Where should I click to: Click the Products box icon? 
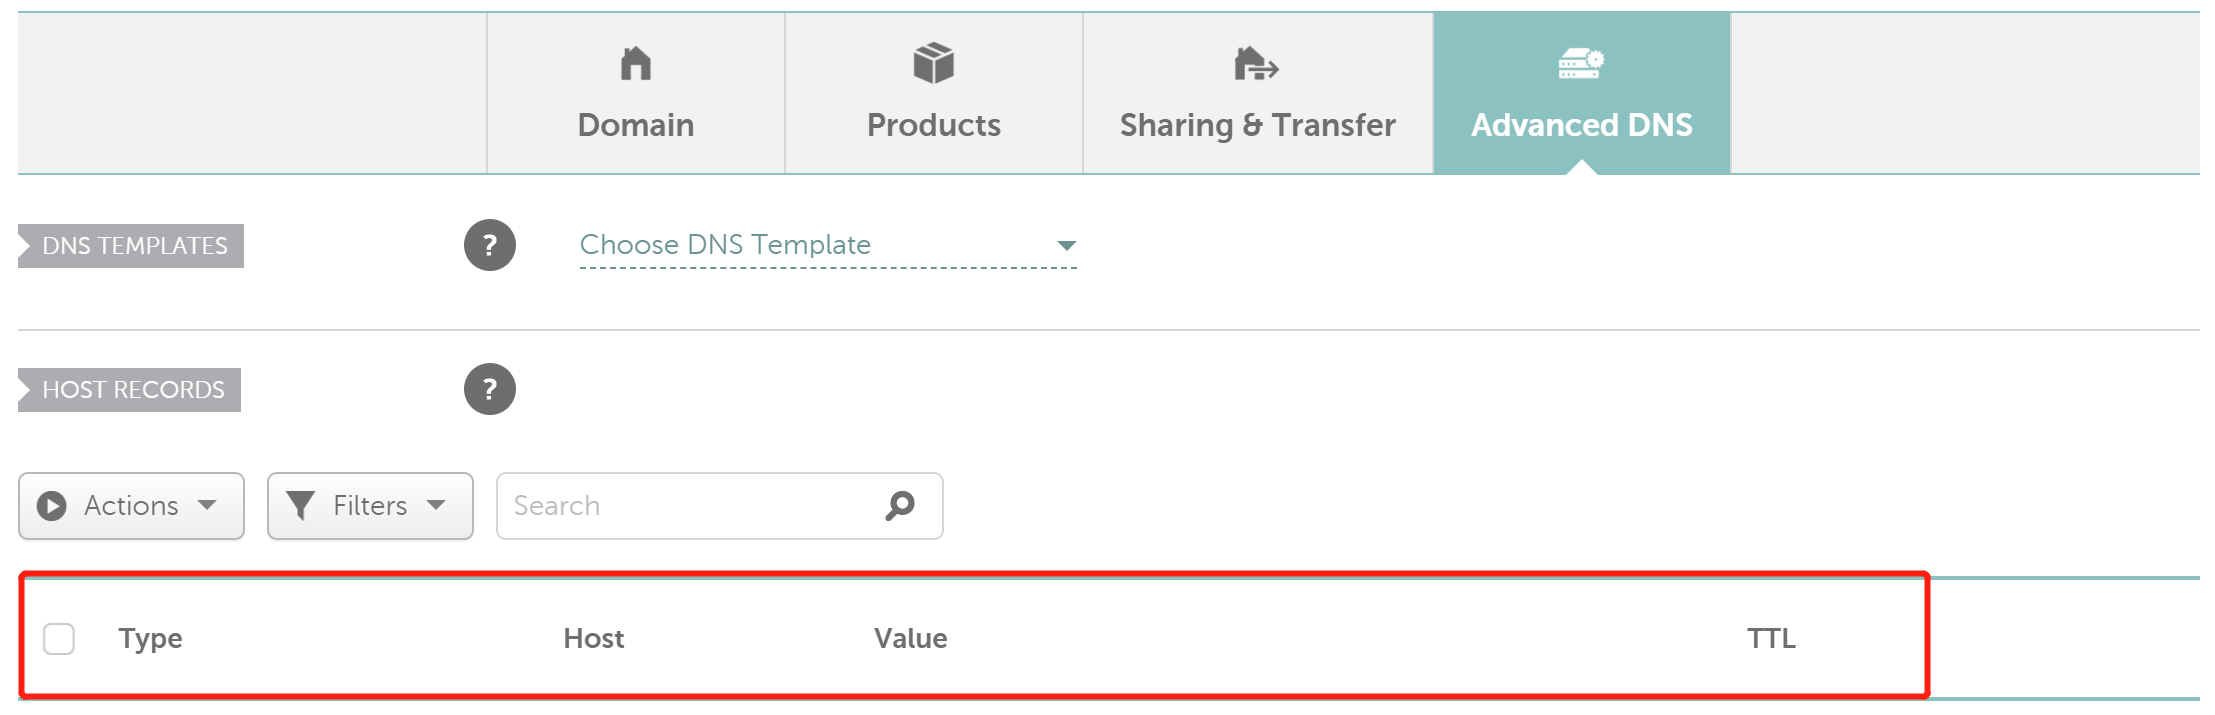coord(934,64)
